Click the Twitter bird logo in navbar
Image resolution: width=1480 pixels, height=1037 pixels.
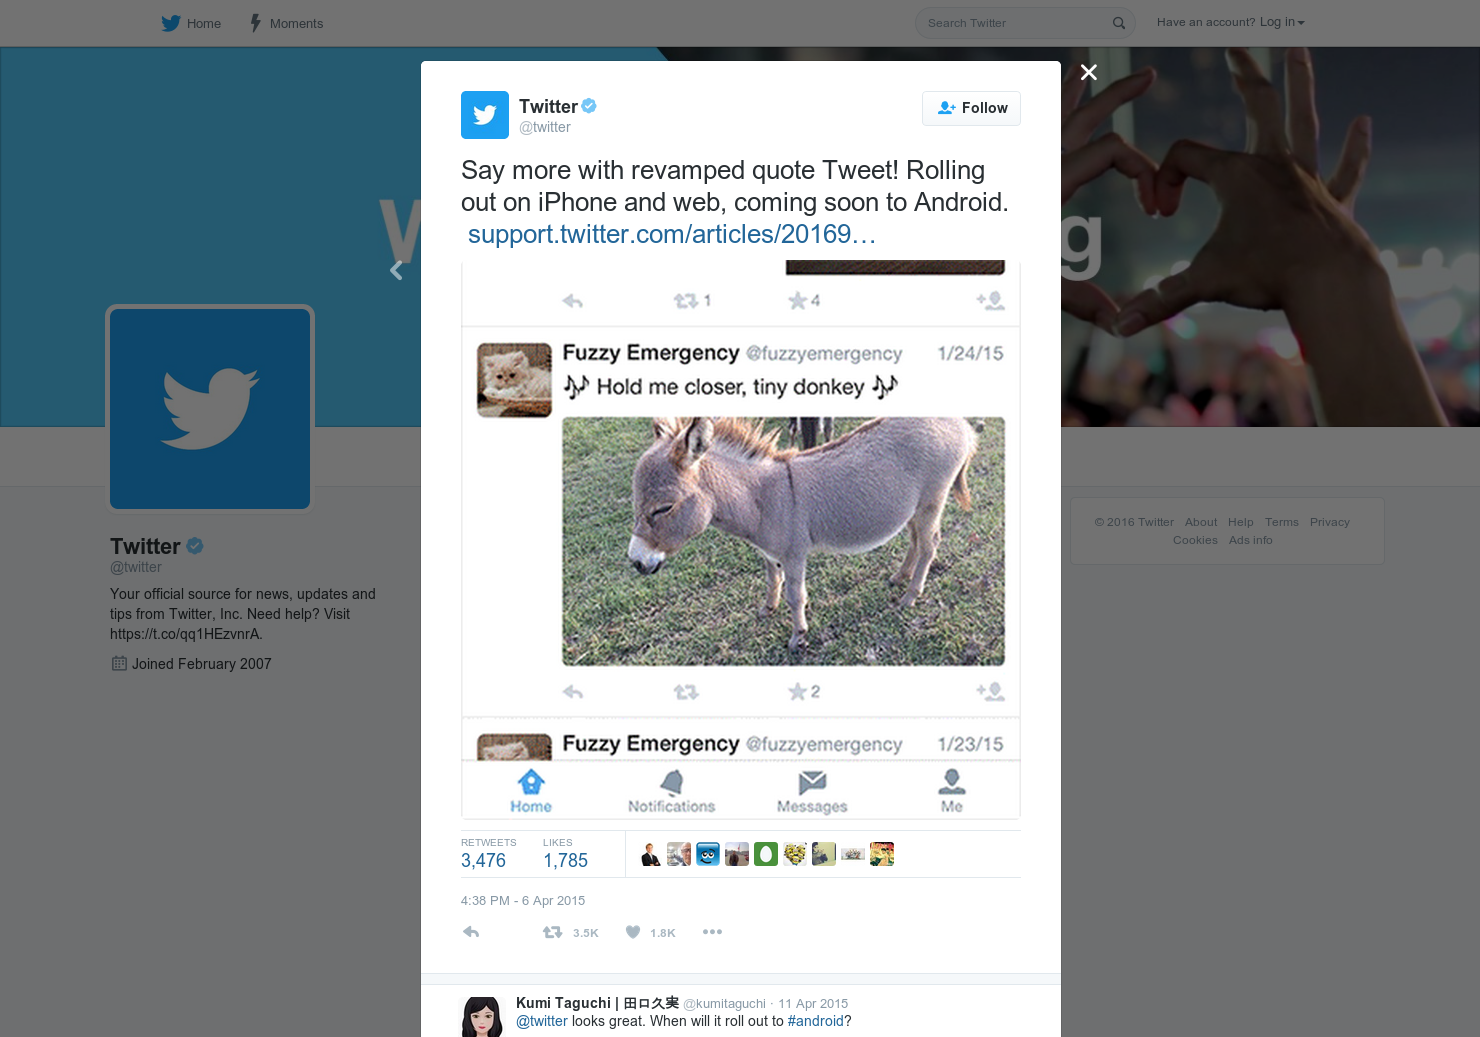(171, 23)
